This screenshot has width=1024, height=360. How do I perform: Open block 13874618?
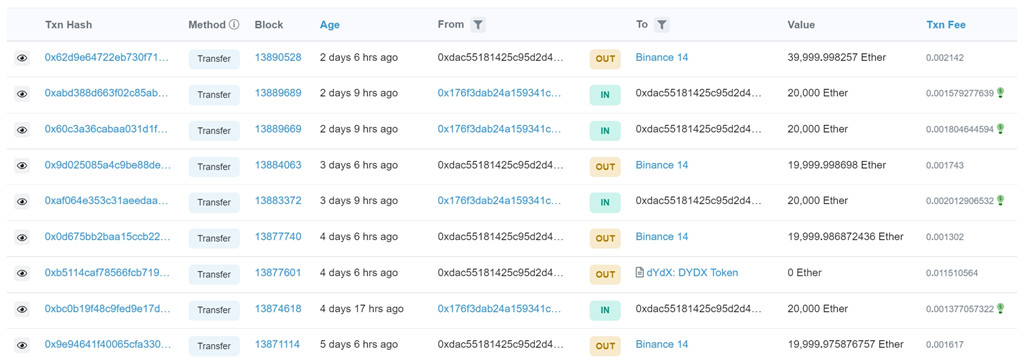[x=278, y=308]
